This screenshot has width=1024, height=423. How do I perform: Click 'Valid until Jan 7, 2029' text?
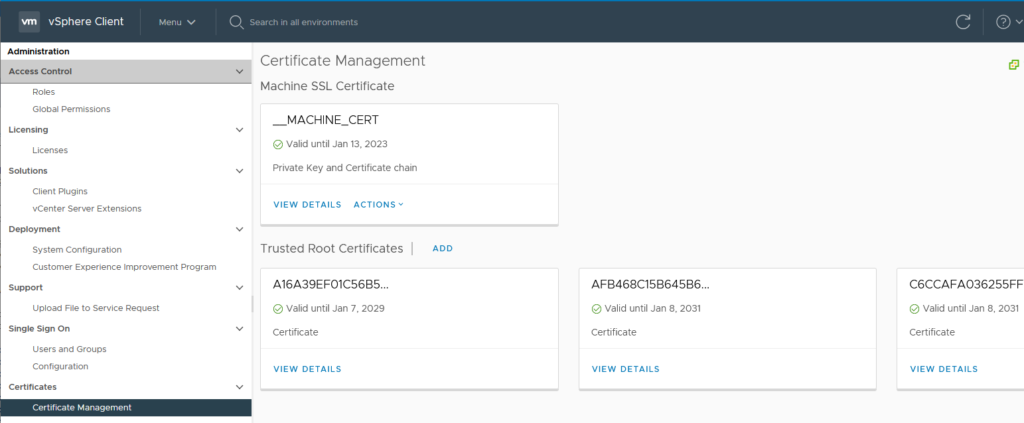335,309
